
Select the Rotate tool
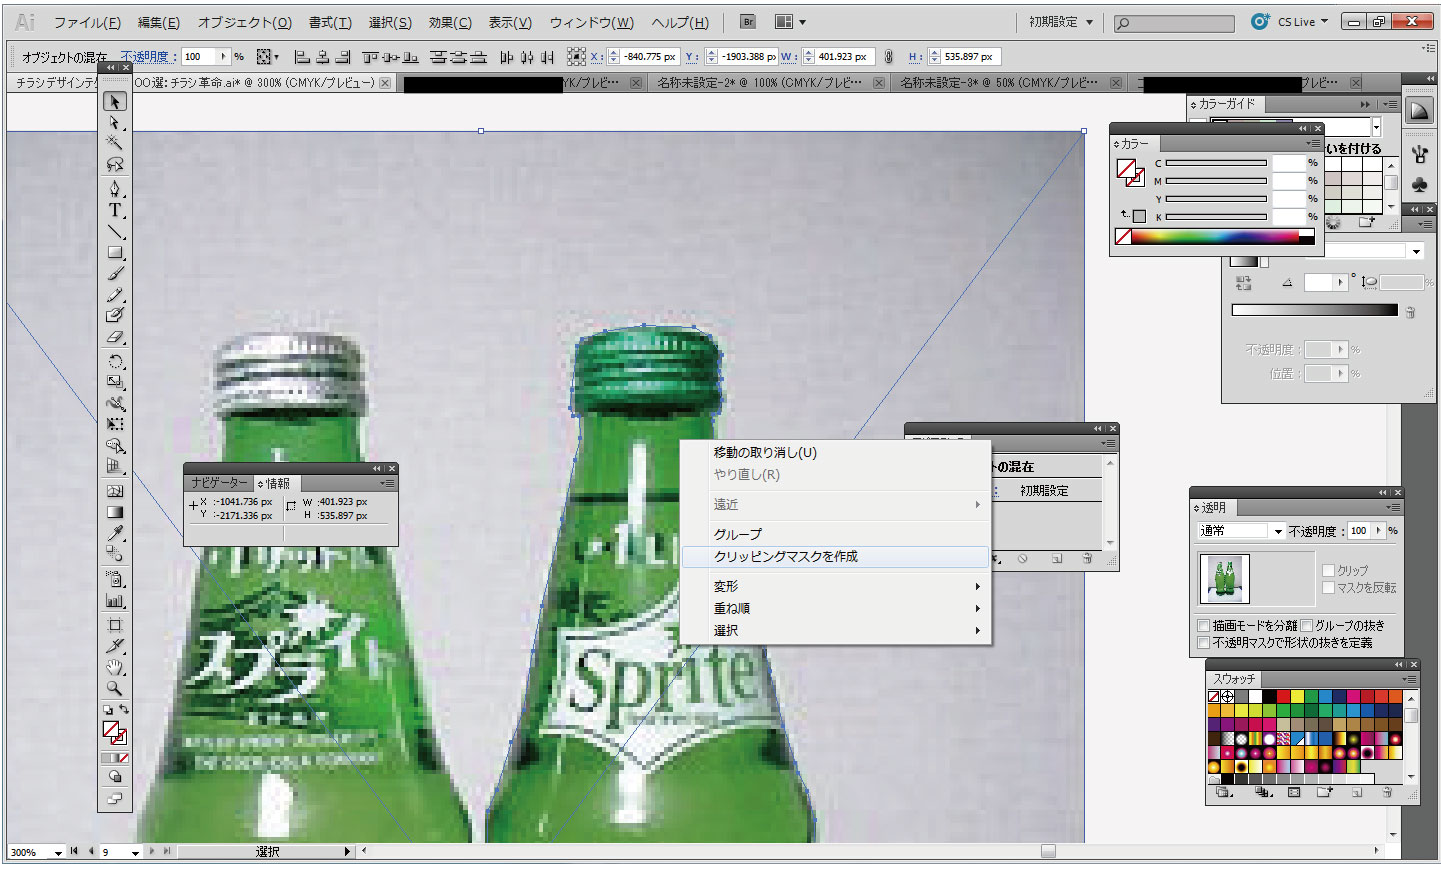[115, 362]
